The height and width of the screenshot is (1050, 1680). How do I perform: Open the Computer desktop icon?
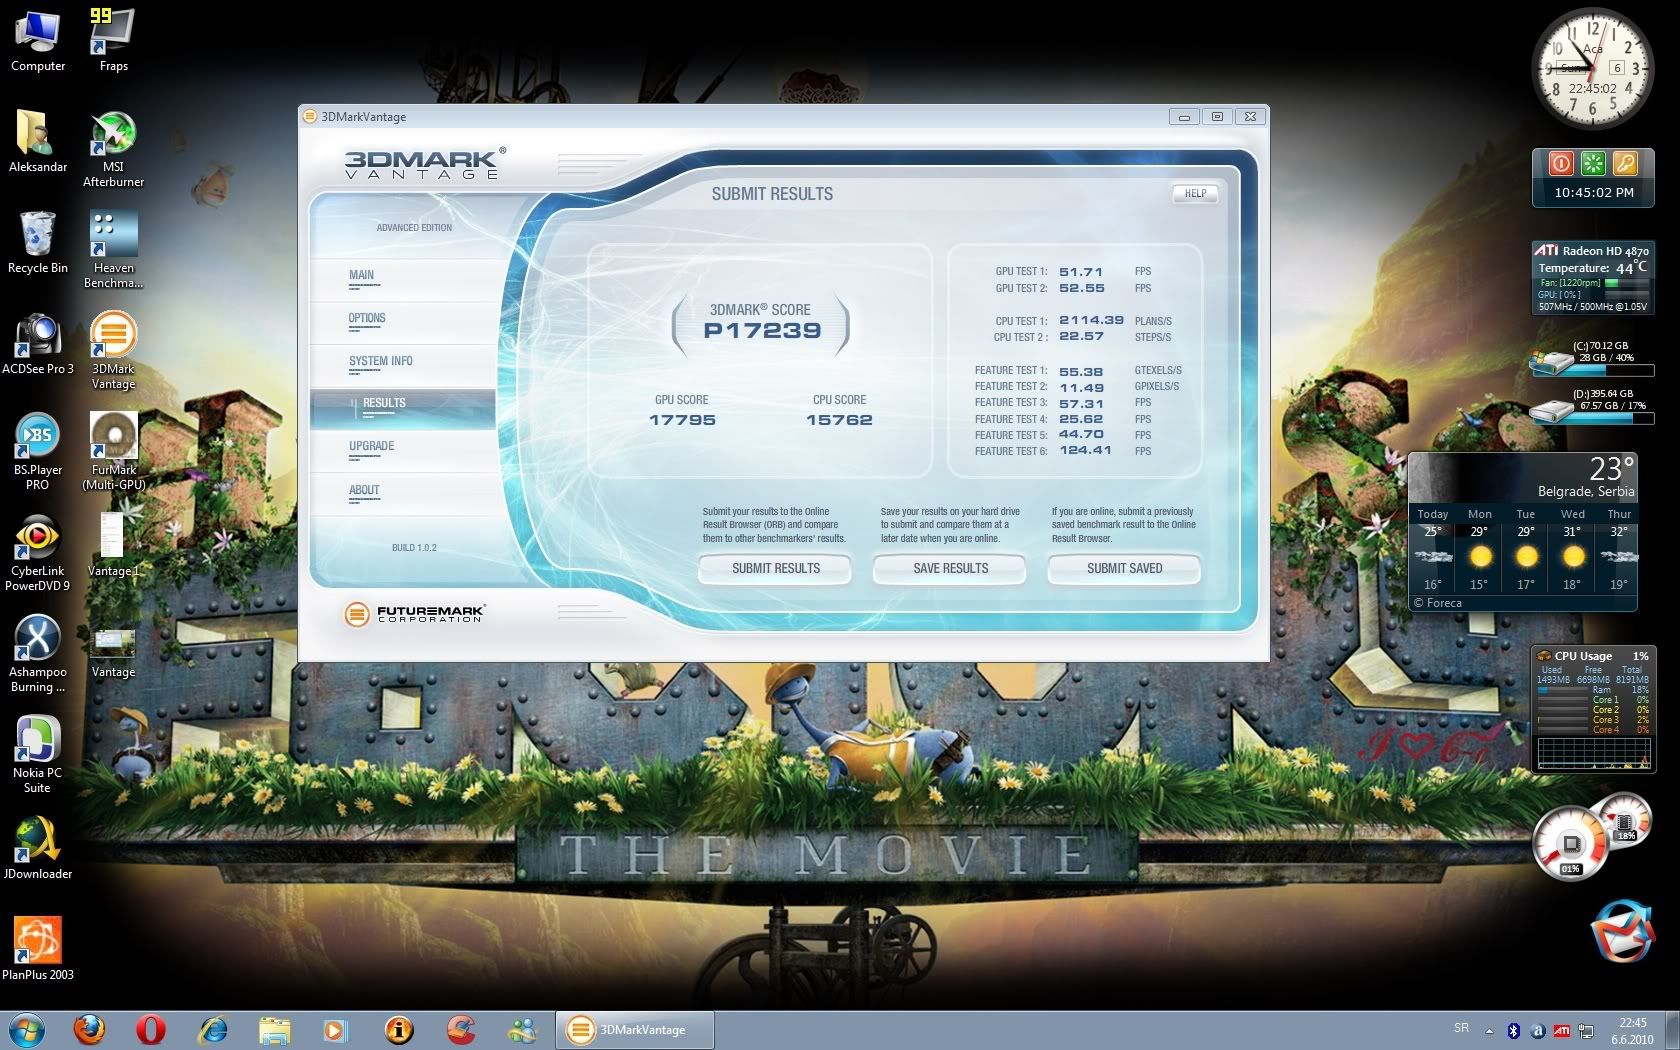38,41
